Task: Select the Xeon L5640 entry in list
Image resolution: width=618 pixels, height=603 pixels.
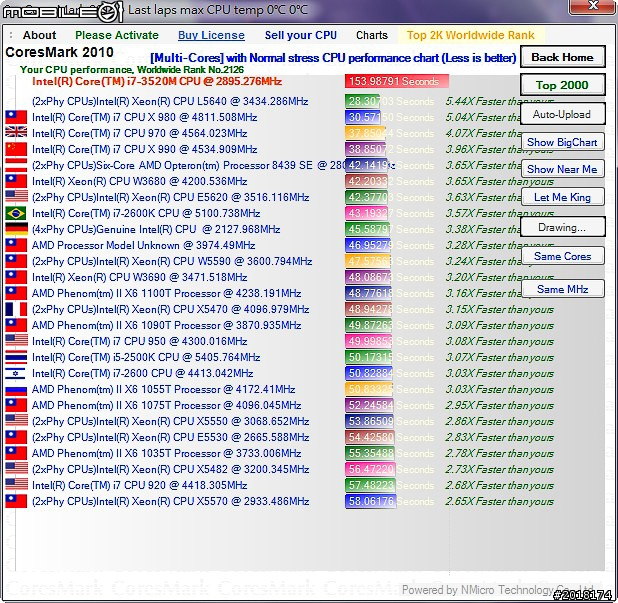Action: 170,101
